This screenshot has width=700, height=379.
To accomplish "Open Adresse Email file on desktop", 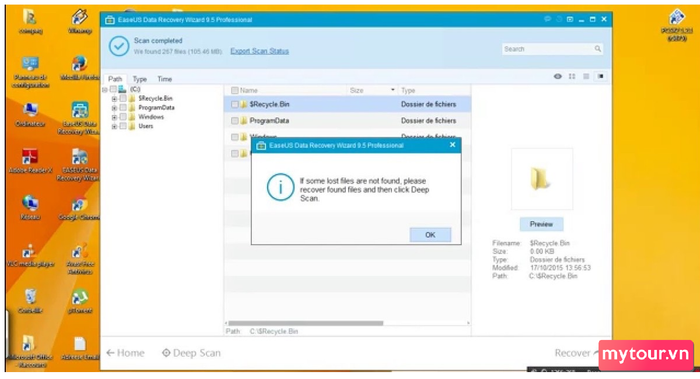I will (79, 348).
